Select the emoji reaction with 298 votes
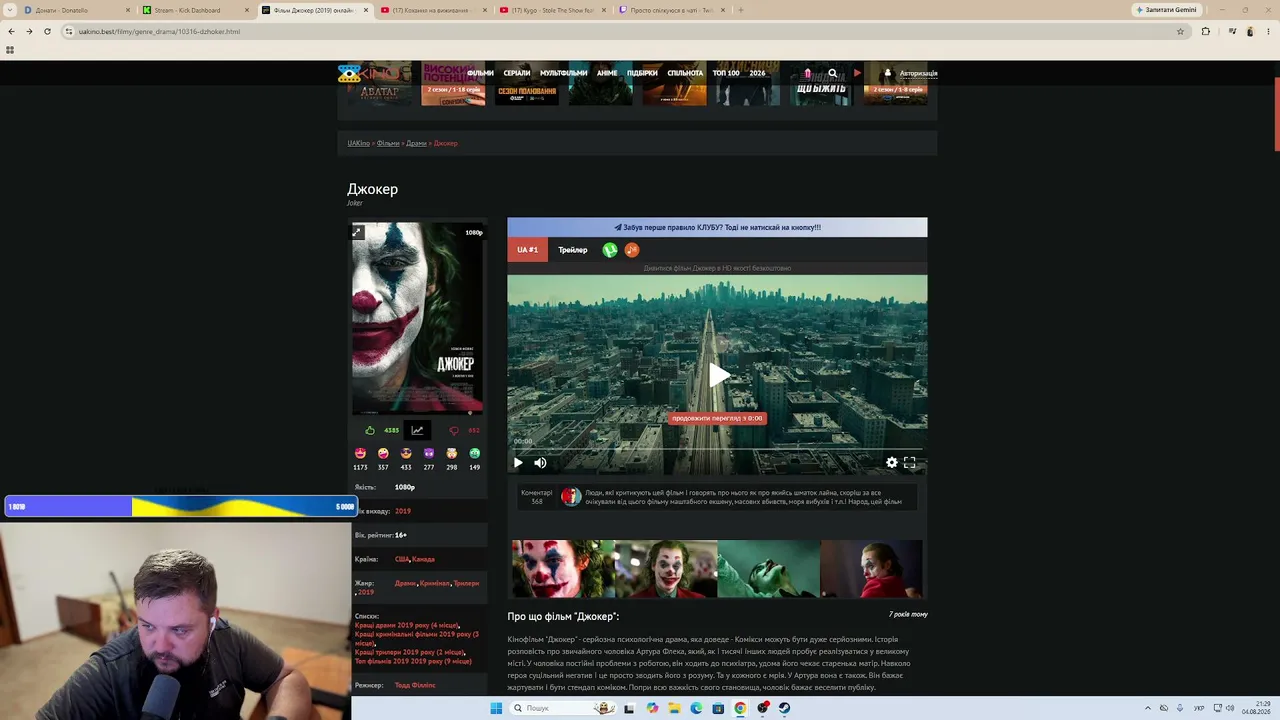The width and height of the screenshot is (1280, 720). point(452,454)
